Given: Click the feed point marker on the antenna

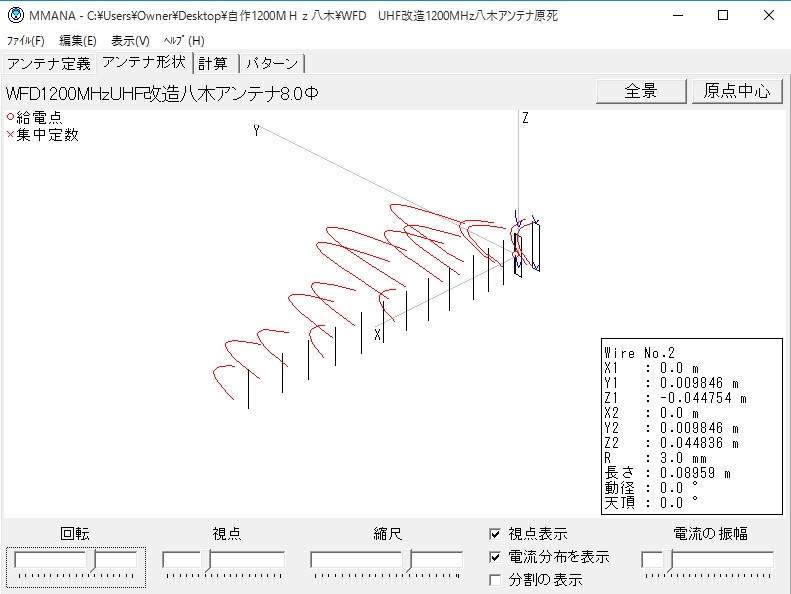Looking at the screenshot, I should pyautogui.click(x=516, y=254).
